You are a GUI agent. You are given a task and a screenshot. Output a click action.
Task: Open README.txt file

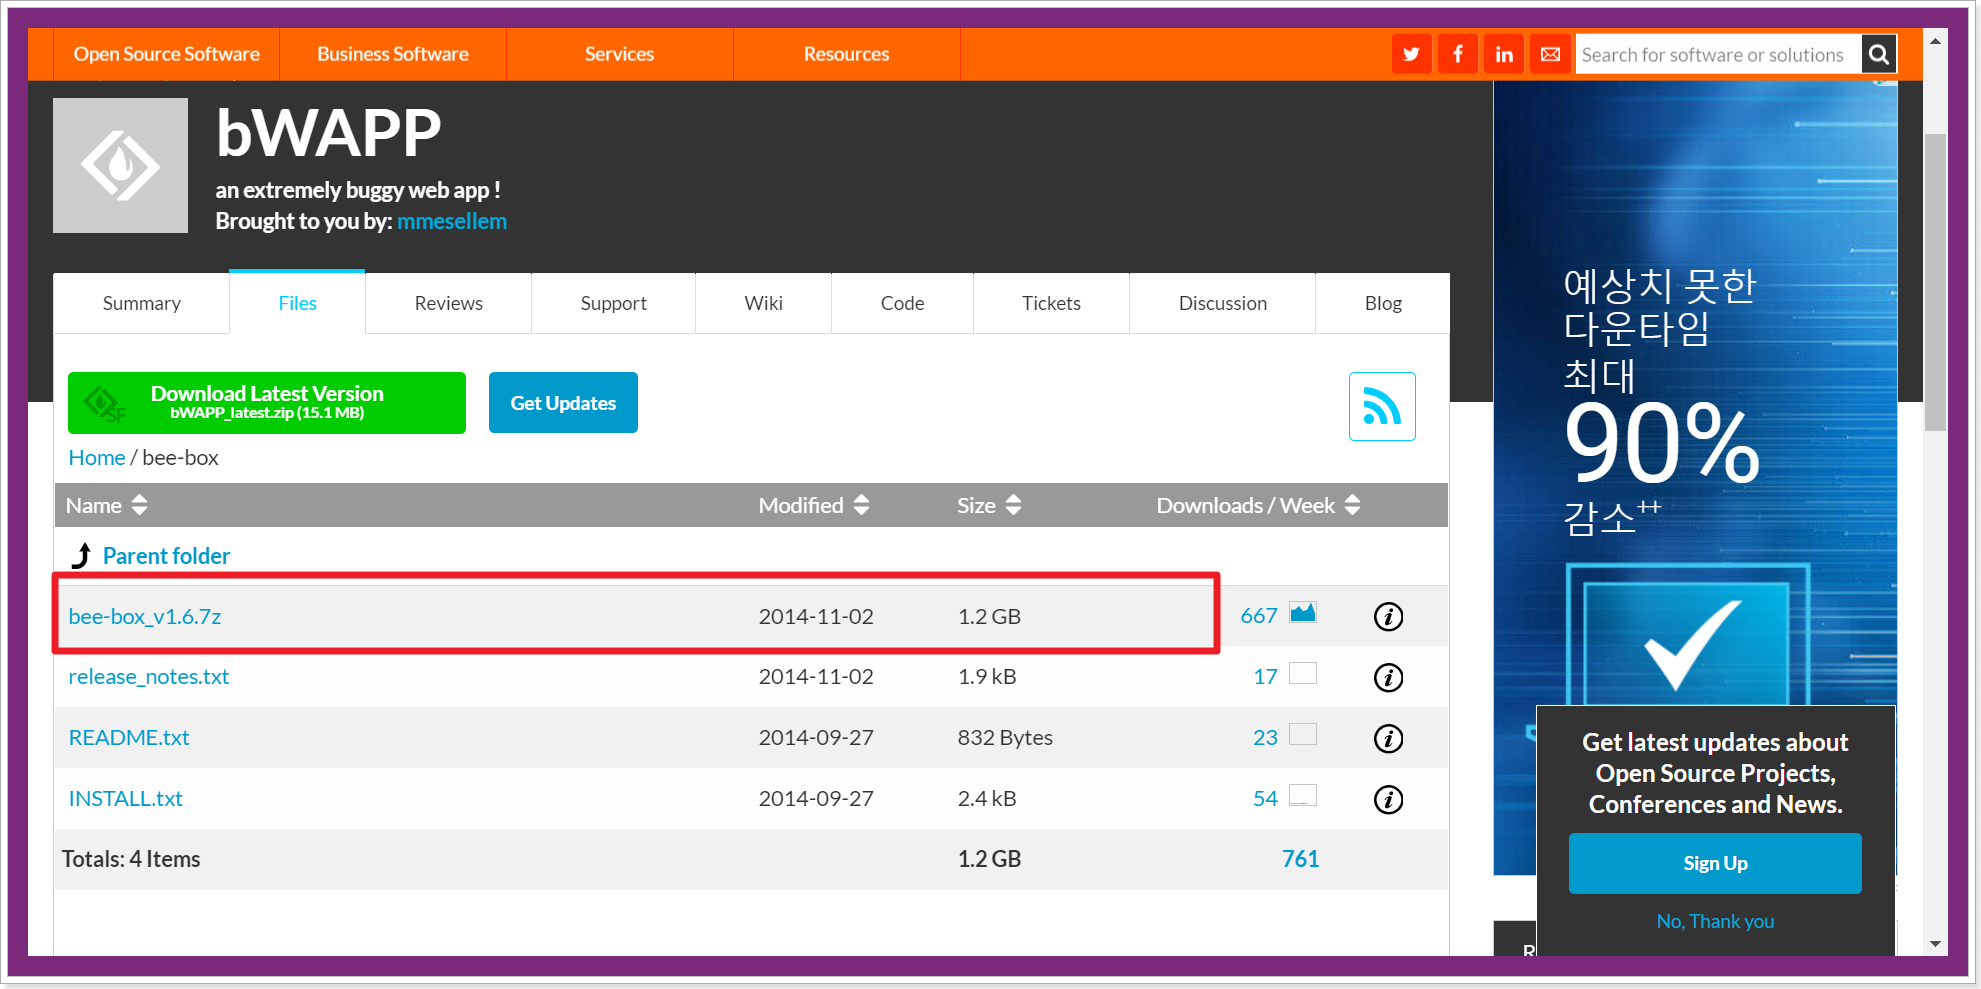click(x=129, y=738)
